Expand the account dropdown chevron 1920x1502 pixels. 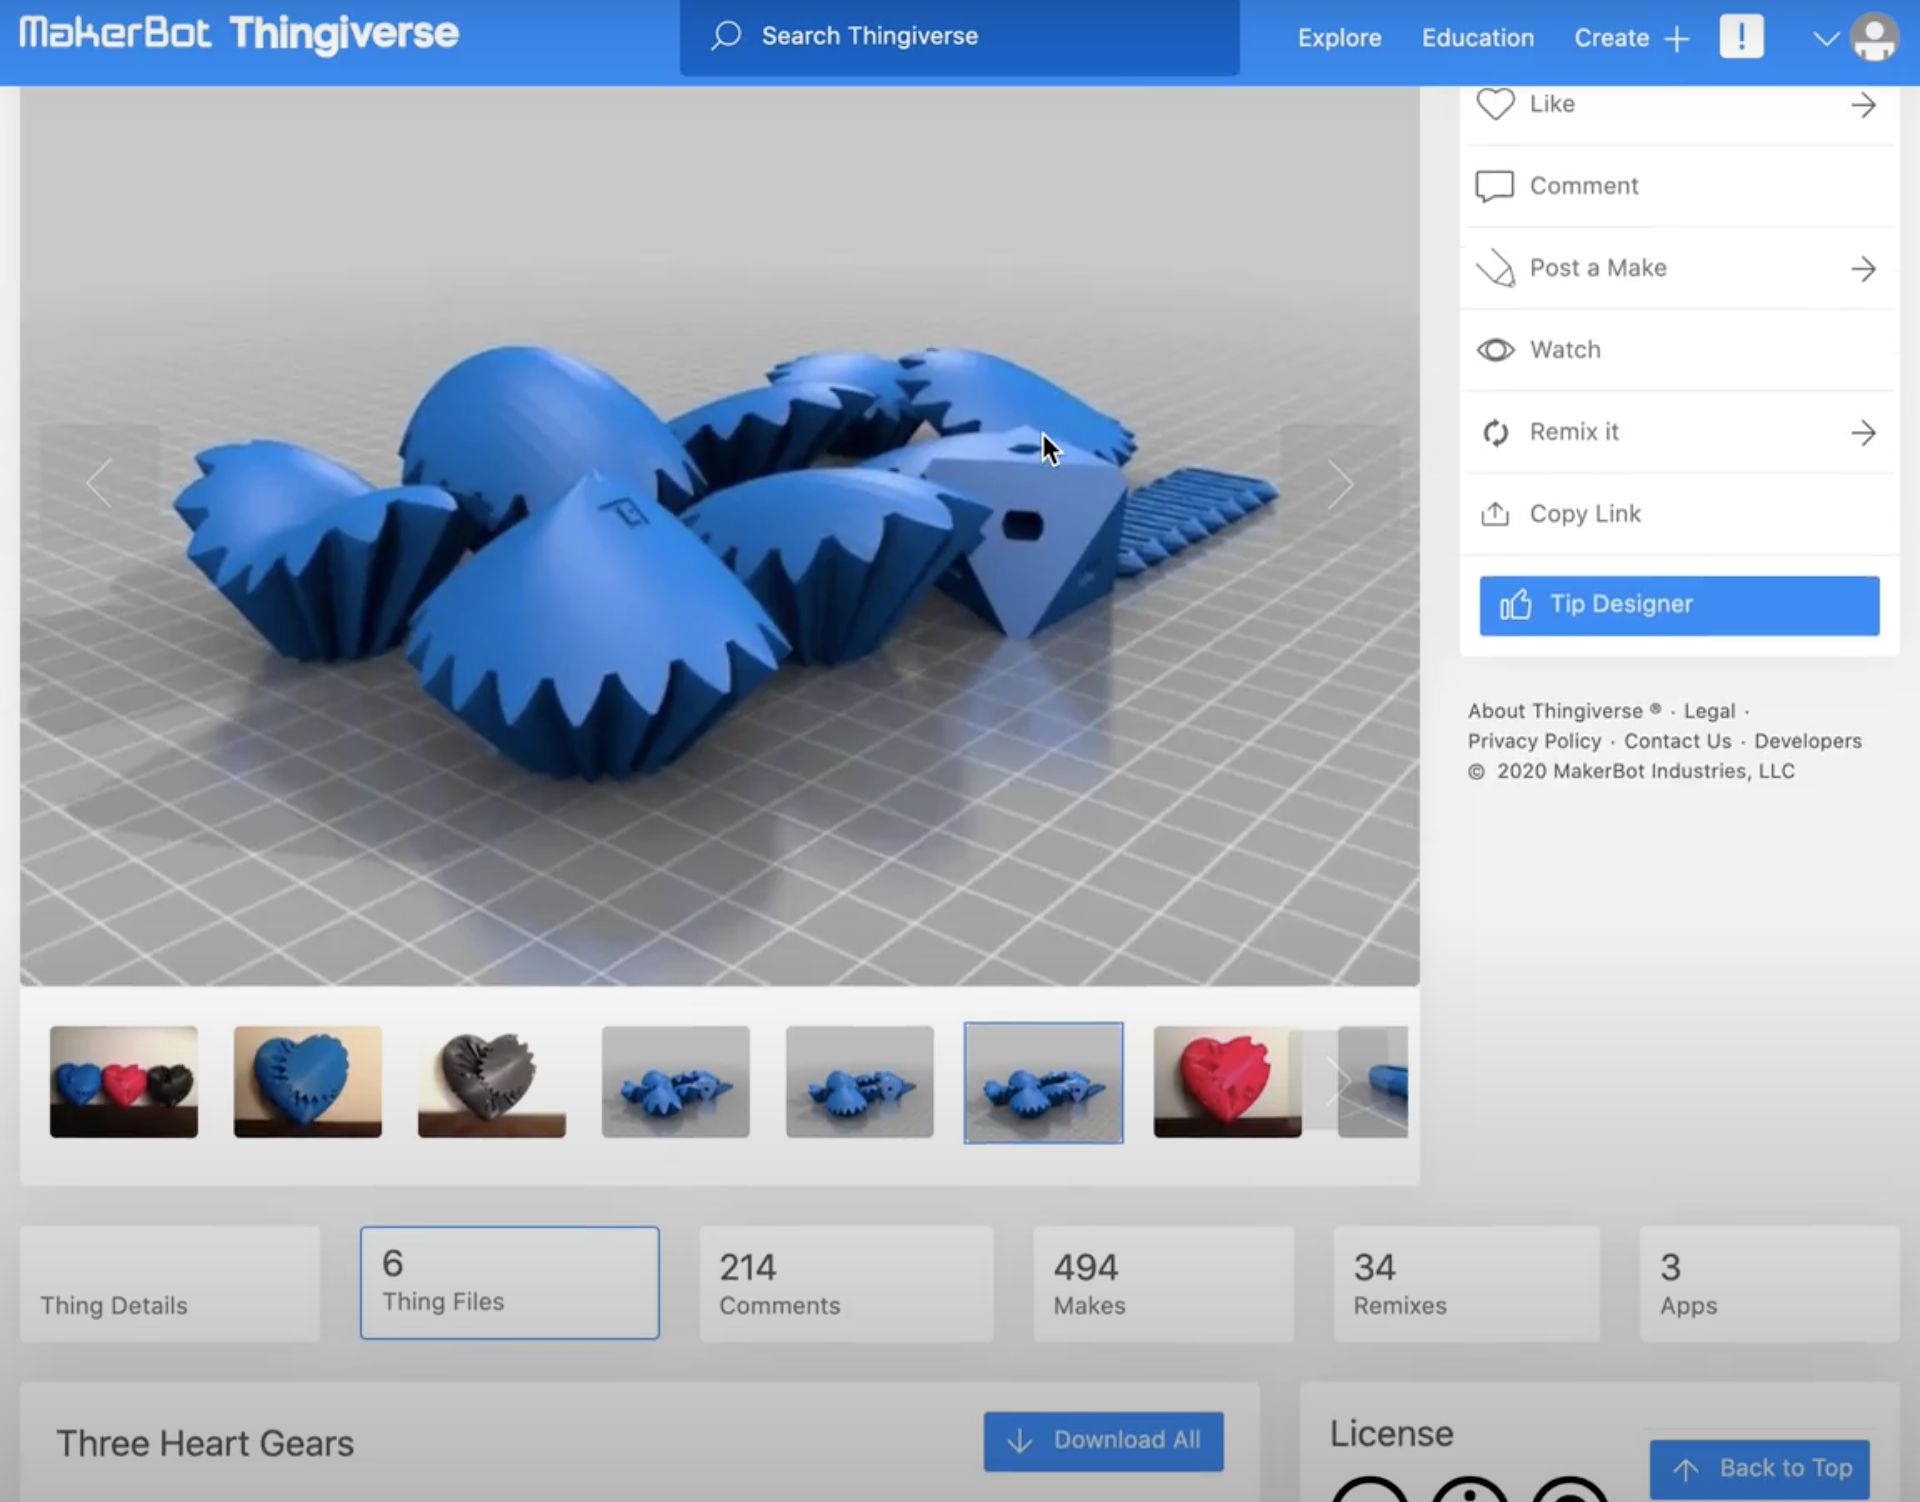[x=1825, y=39]
